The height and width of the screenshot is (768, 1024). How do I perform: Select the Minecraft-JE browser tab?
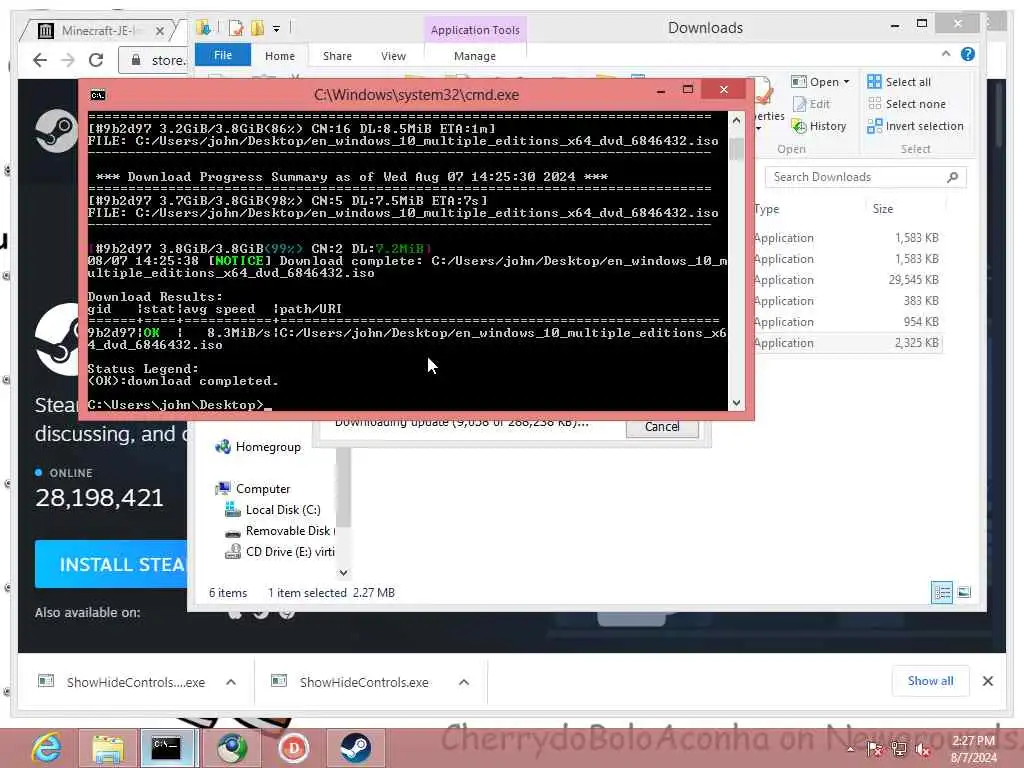98,31
